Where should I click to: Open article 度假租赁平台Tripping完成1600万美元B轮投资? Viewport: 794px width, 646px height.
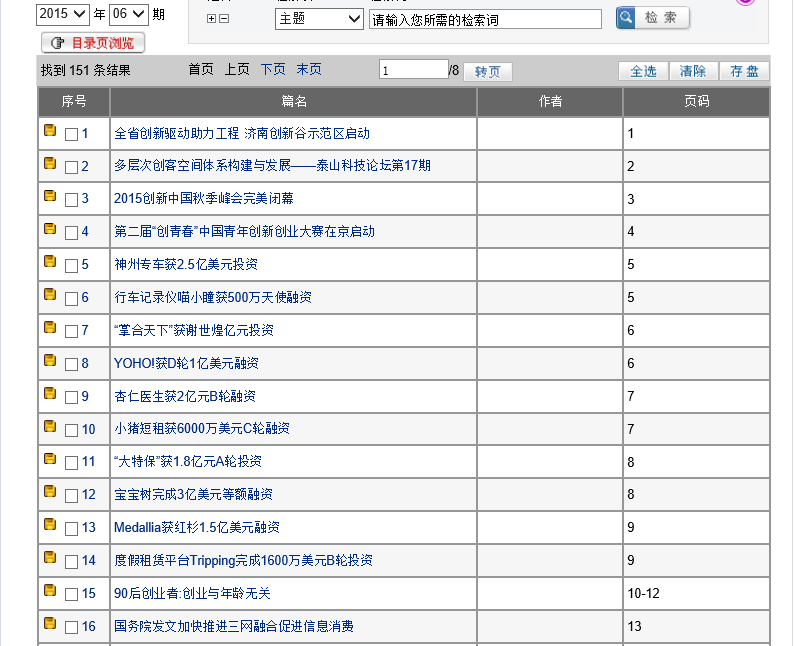pyautogui.click(x=244, y=560)
